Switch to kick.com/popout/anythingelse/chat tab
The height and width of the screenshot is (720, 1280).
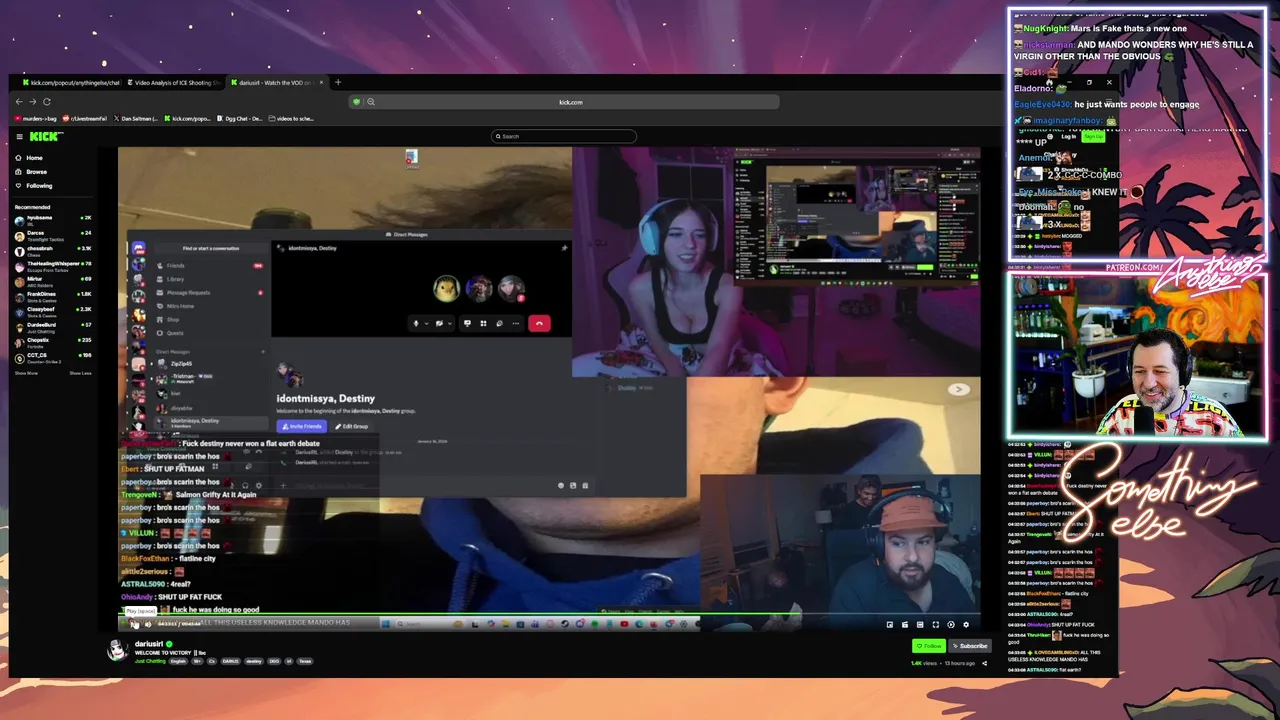click(70, 83)
